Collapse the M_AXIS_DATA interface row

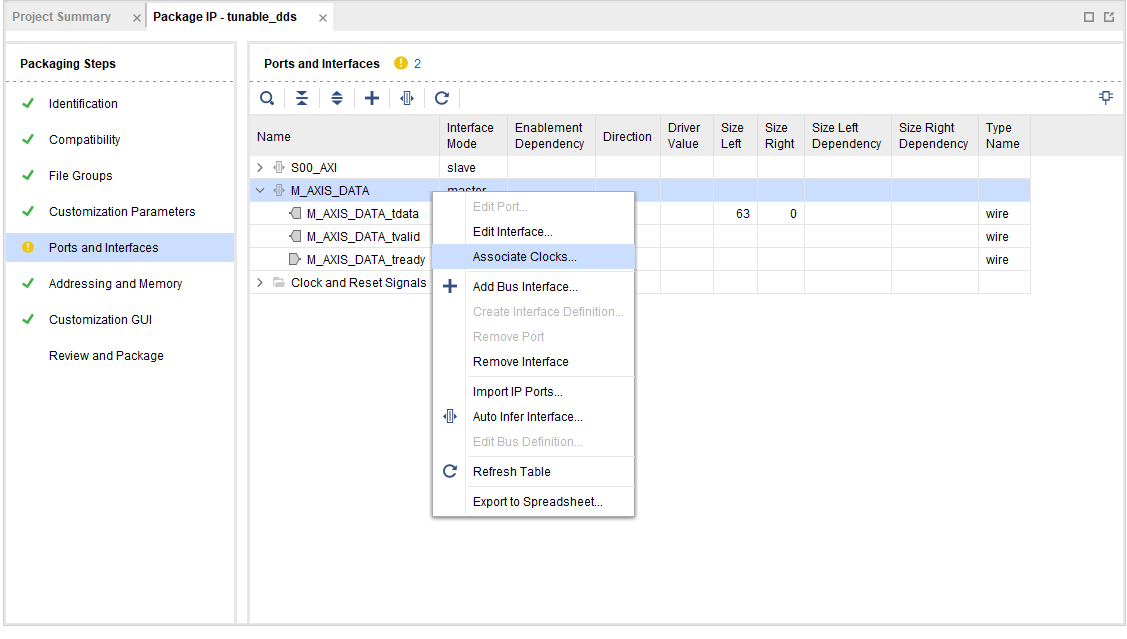[260, 190]
